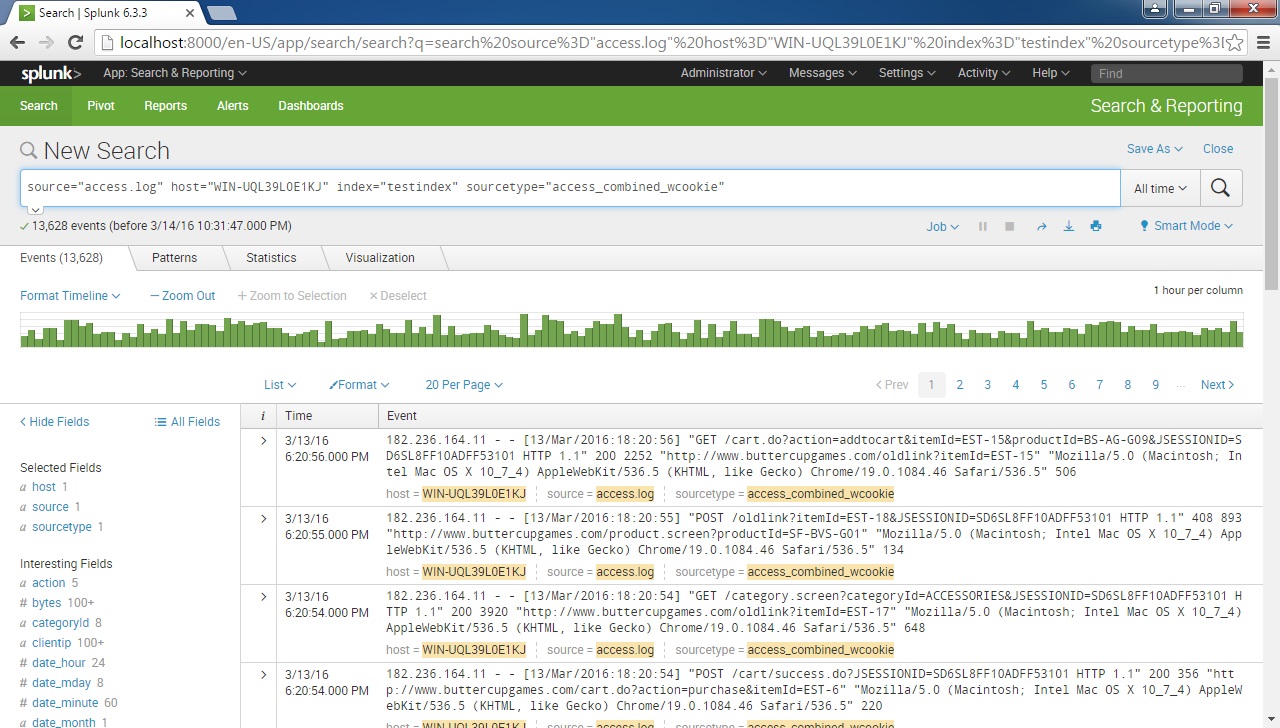
Task: Open the 20 Per Page dropdown
Action: pos(464,385)
